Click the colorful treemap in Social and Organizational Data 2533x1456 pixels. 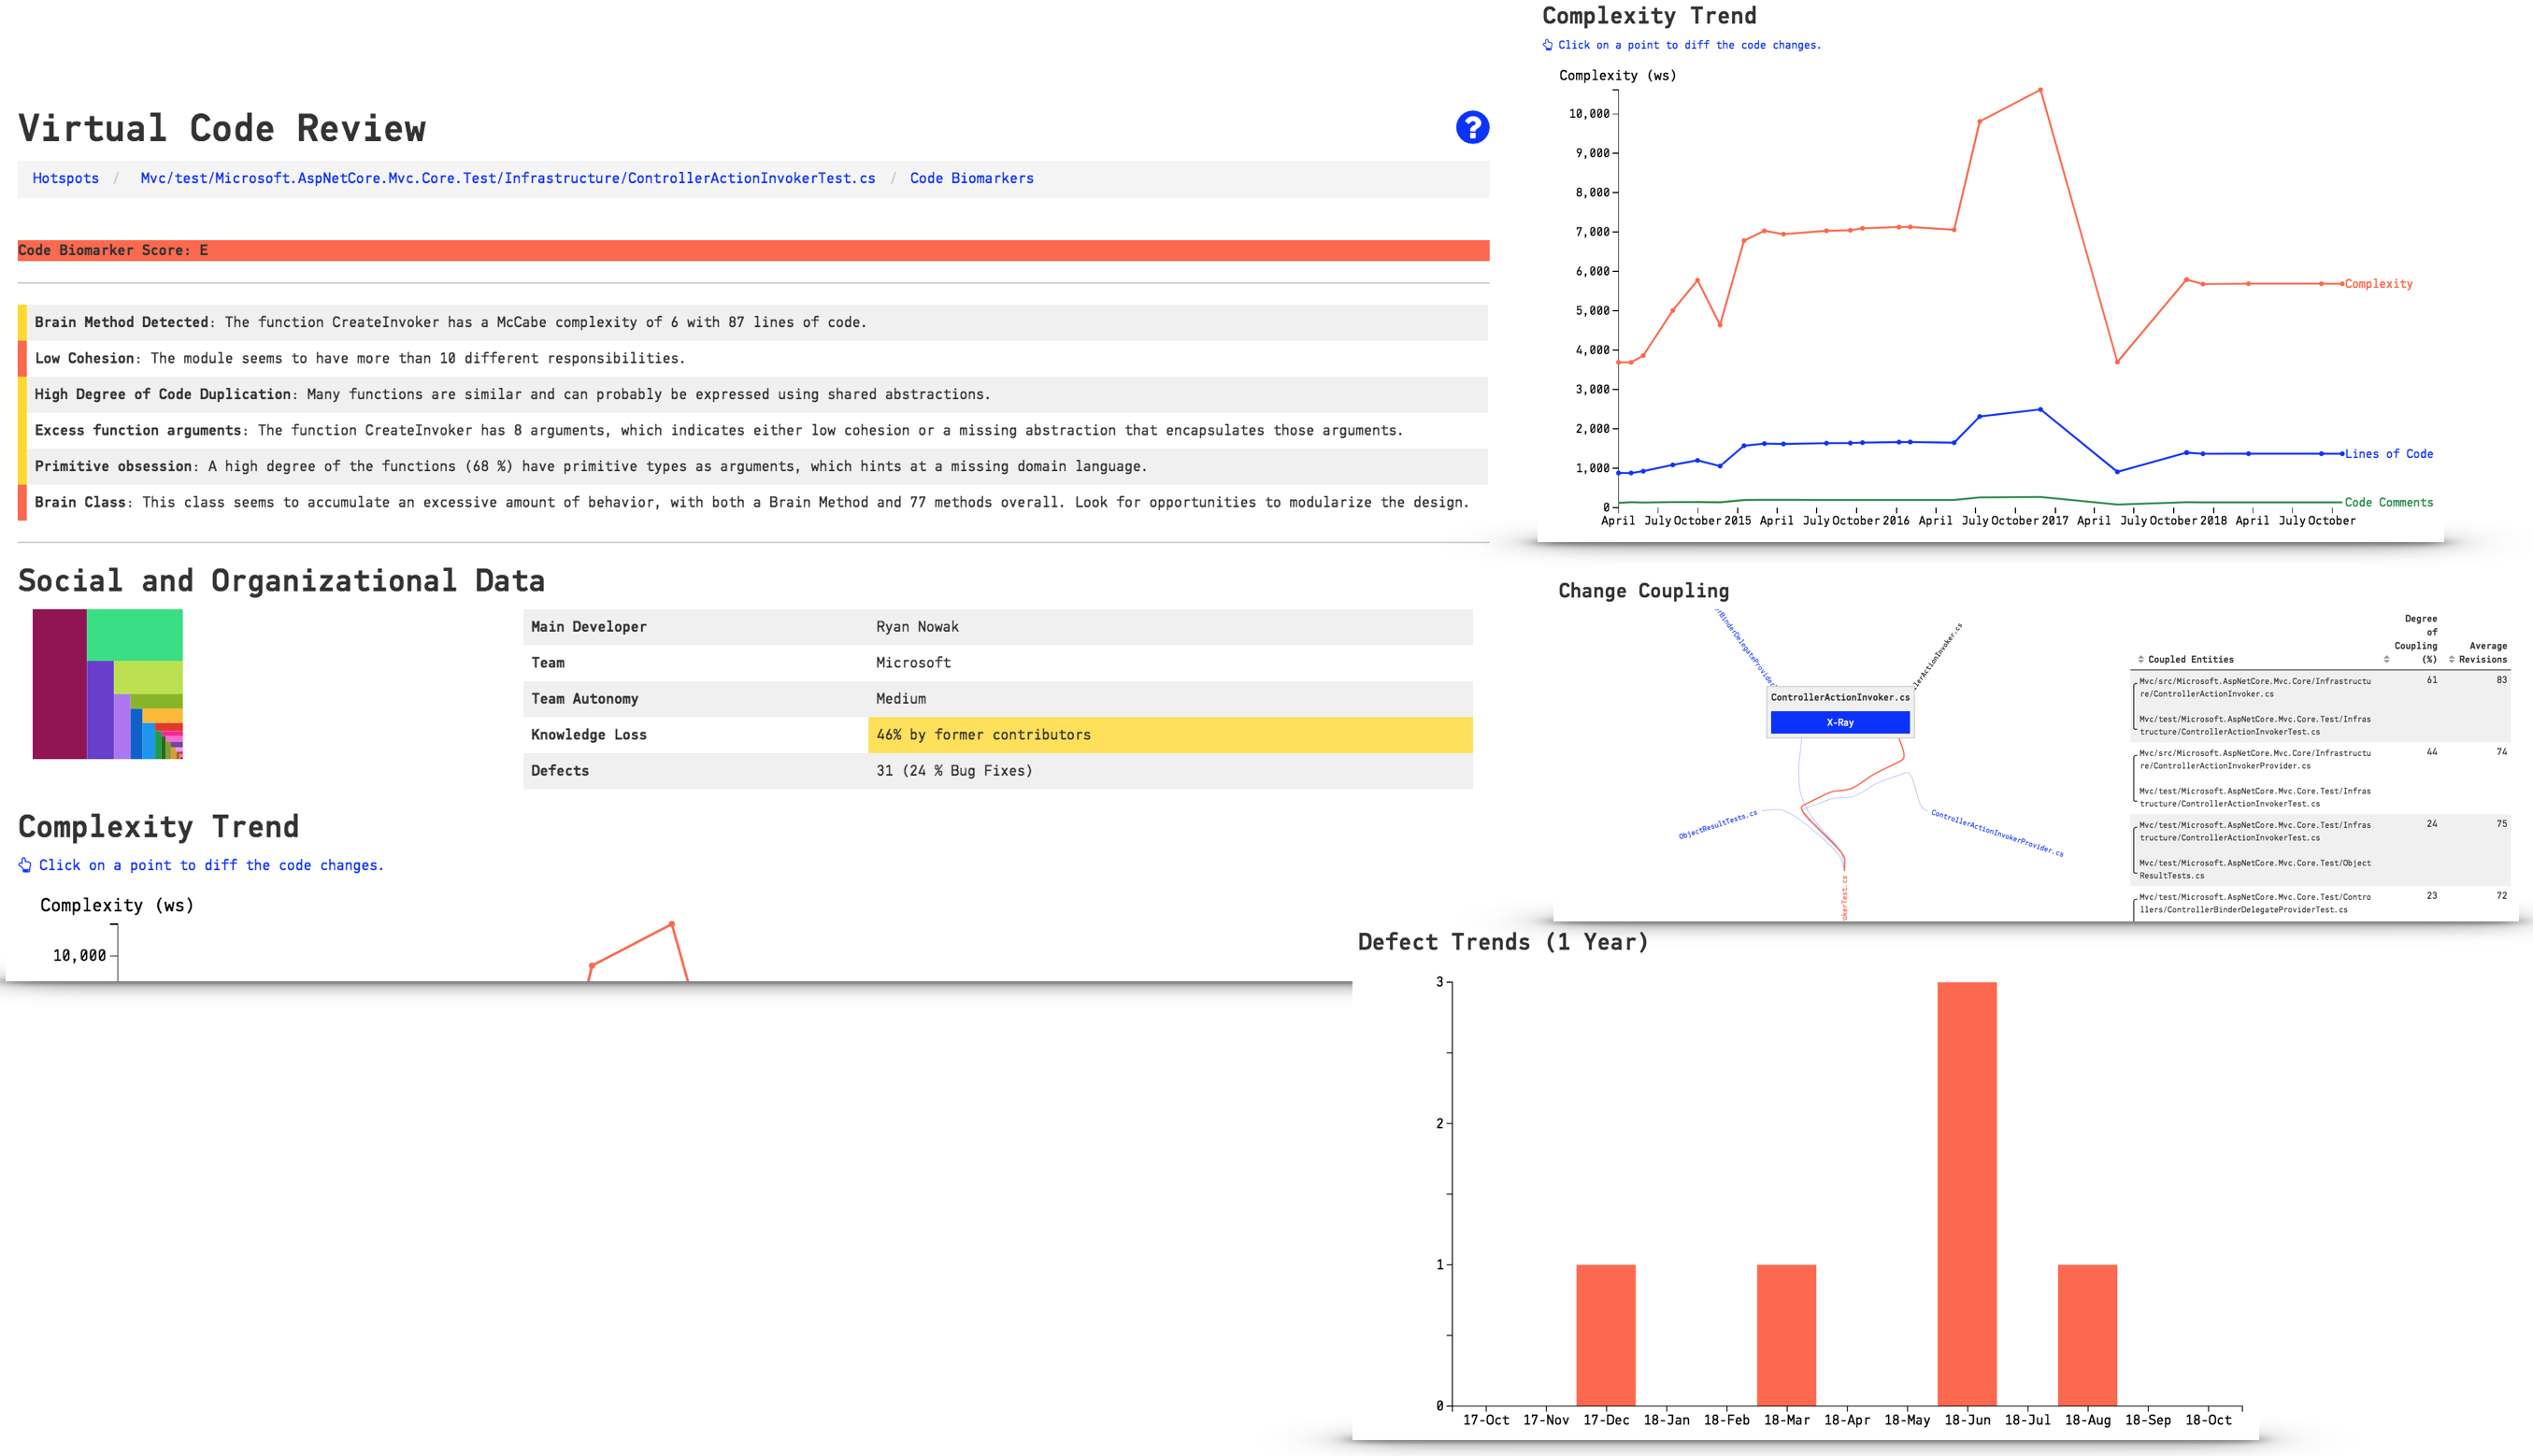(x=107, y=685)
